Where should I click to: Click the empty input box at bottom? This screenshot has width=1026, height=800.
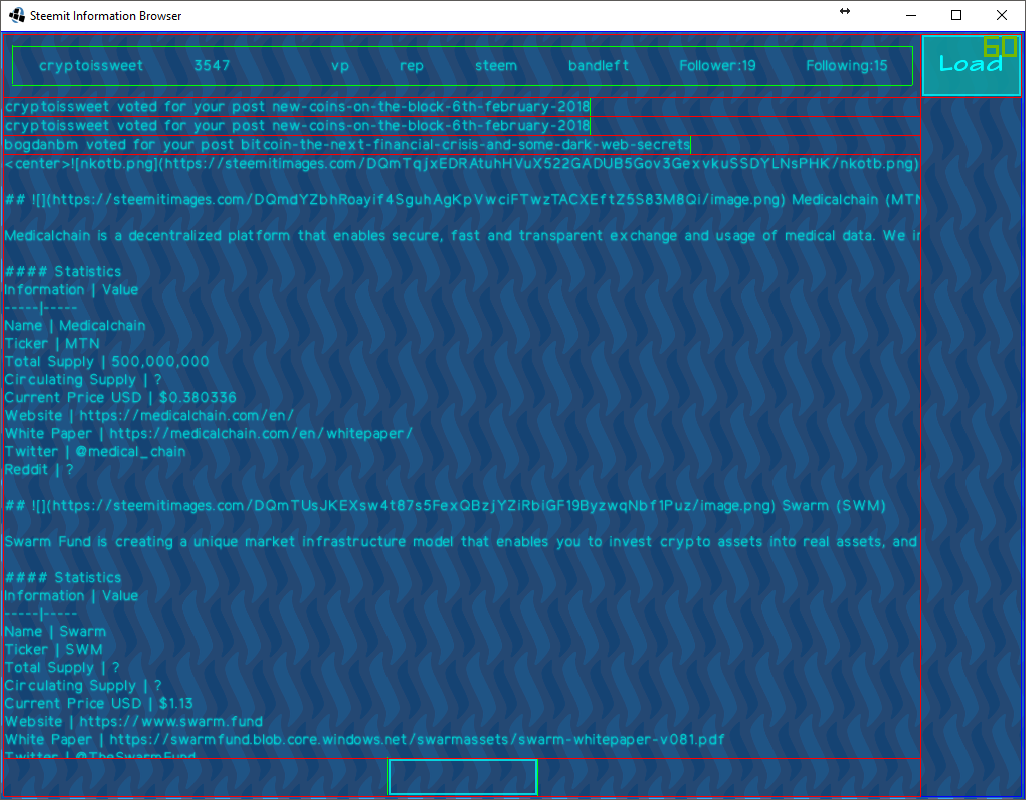[463, 777]
